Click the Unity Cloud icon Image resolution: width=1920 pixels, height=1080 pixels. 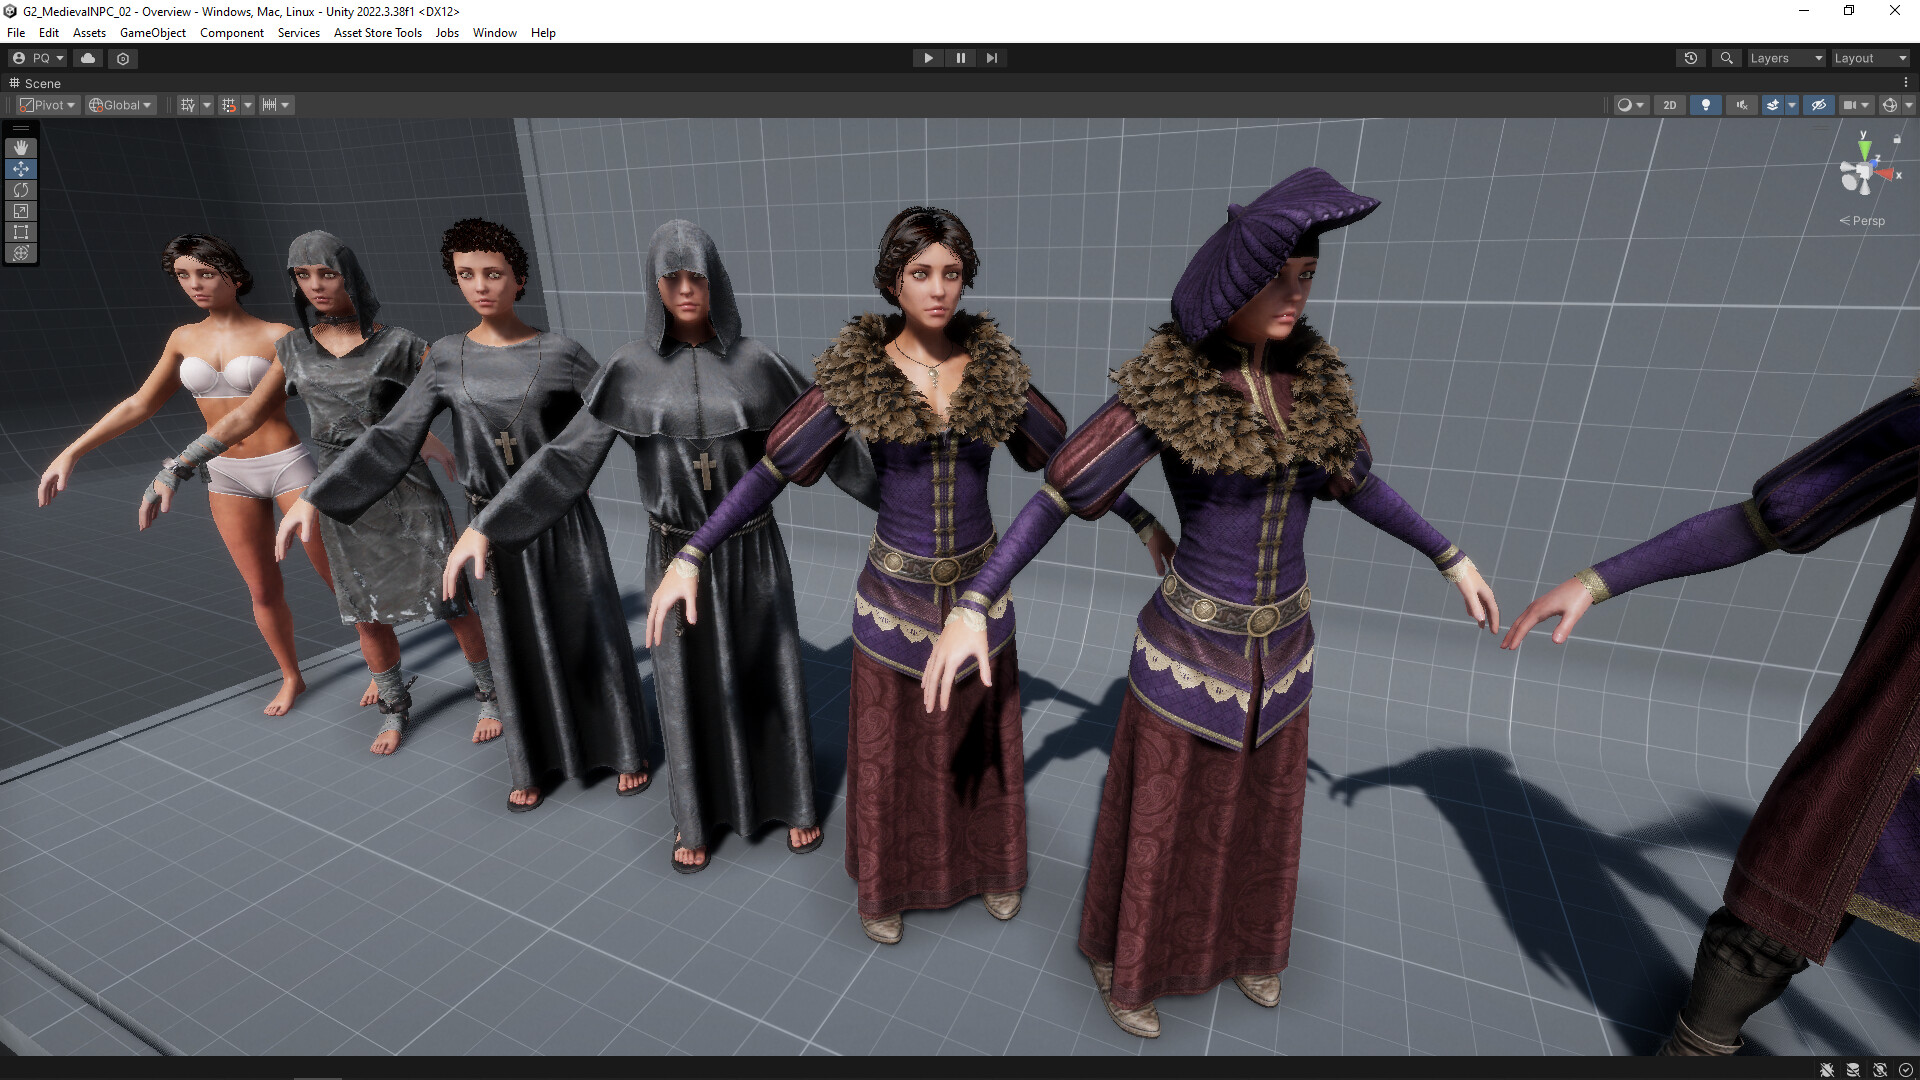point(87,58)
